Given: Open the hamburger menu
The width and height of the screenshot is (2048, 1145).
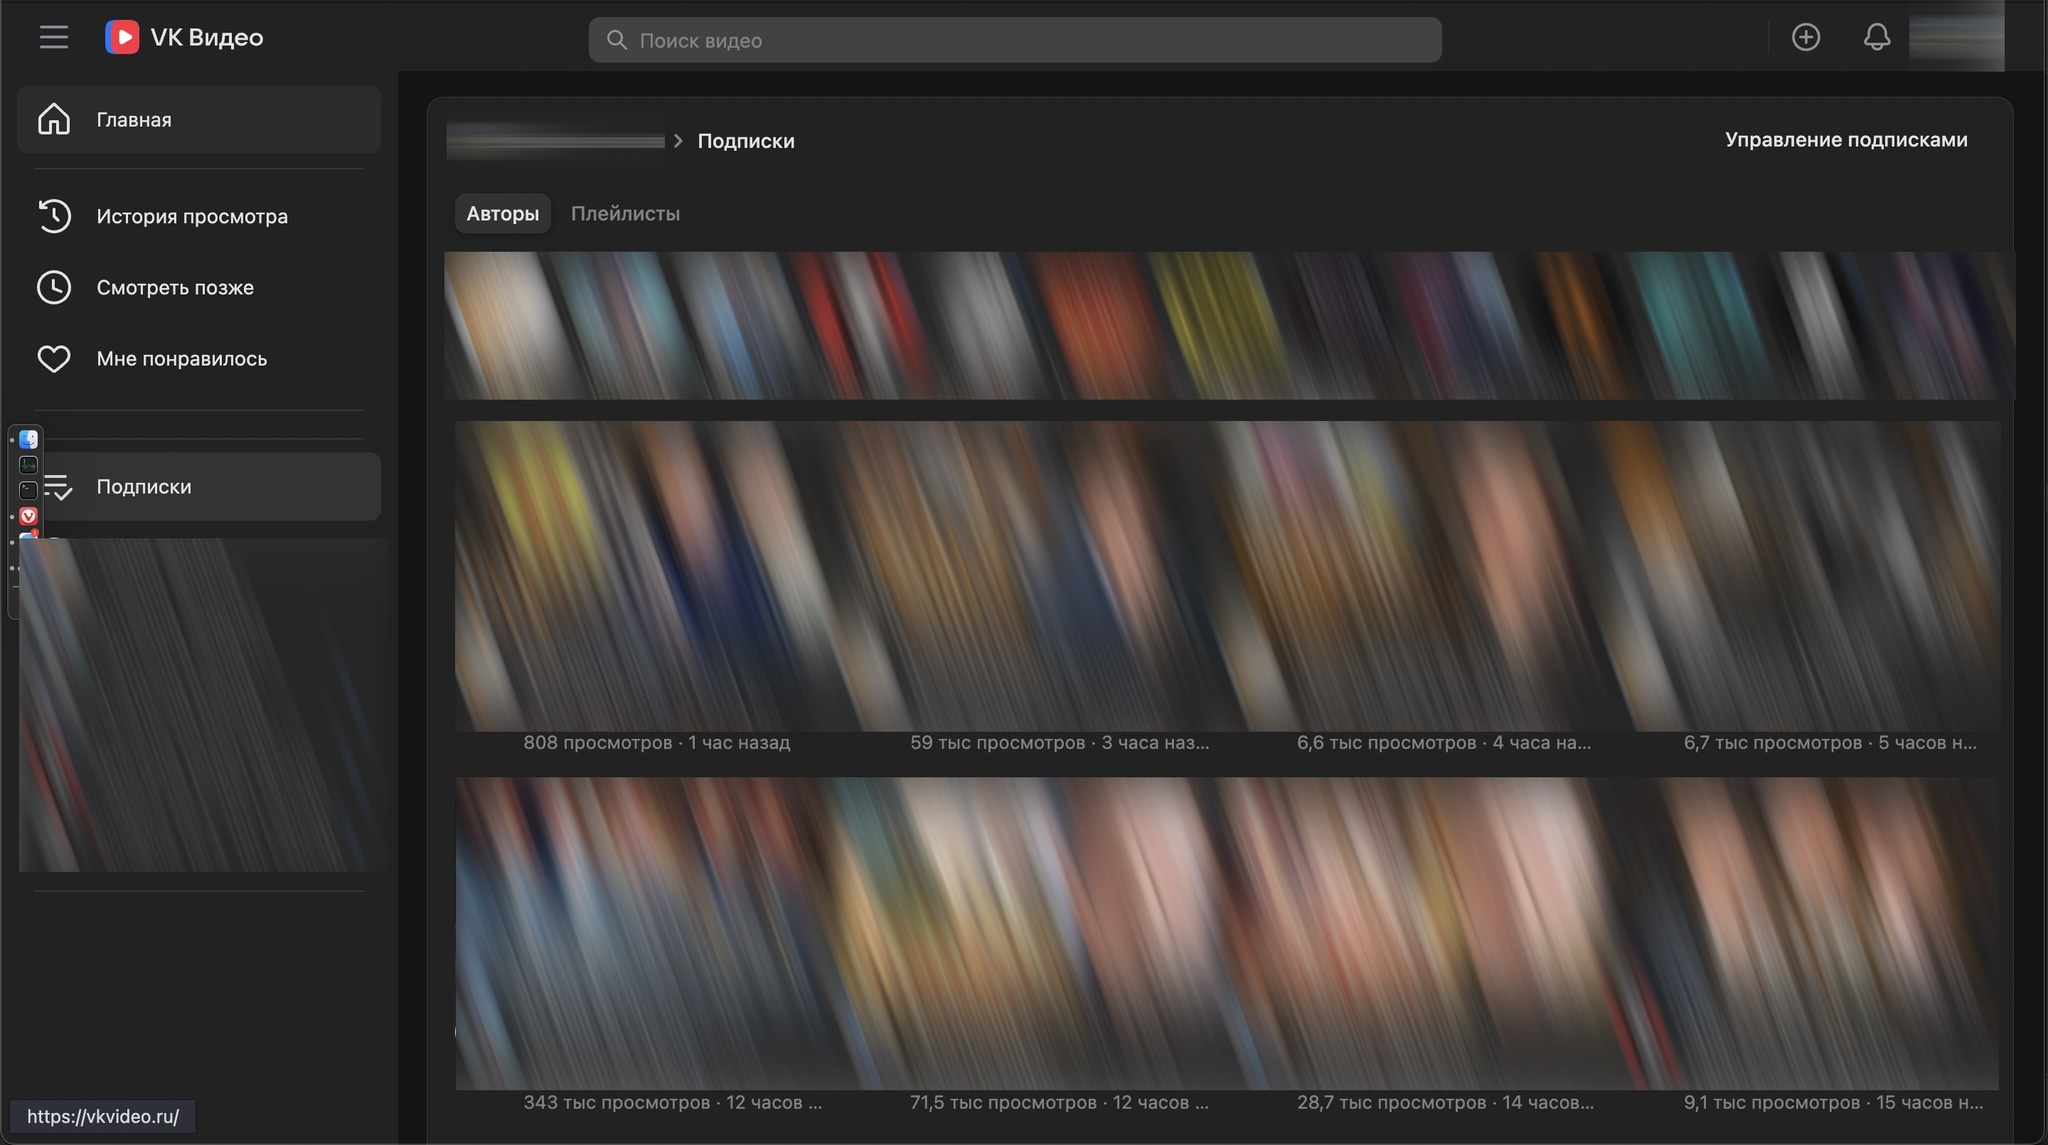Looking at the screenshot, I should coord(54,38).
